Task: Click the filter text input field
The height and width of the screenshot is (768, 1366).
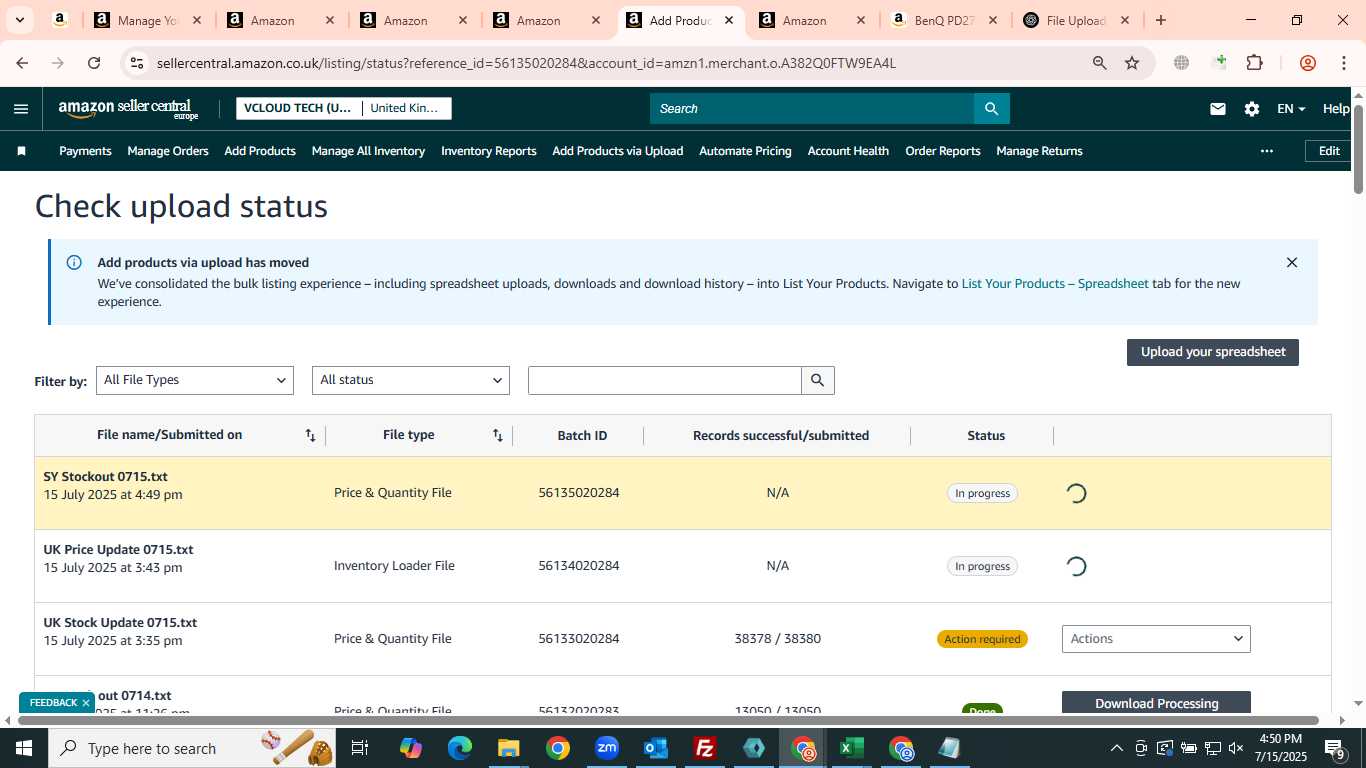Action: (665, 380)
